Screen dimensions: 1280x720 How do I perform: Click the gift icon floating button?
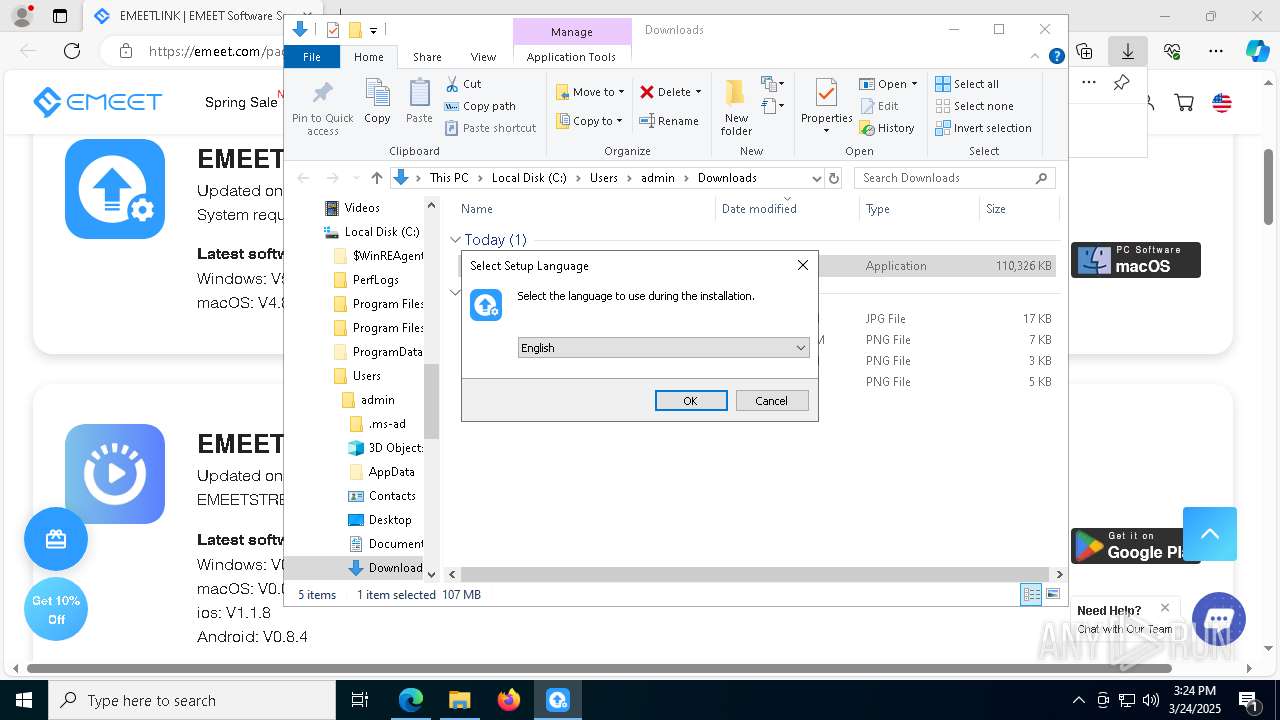point(56,540)
